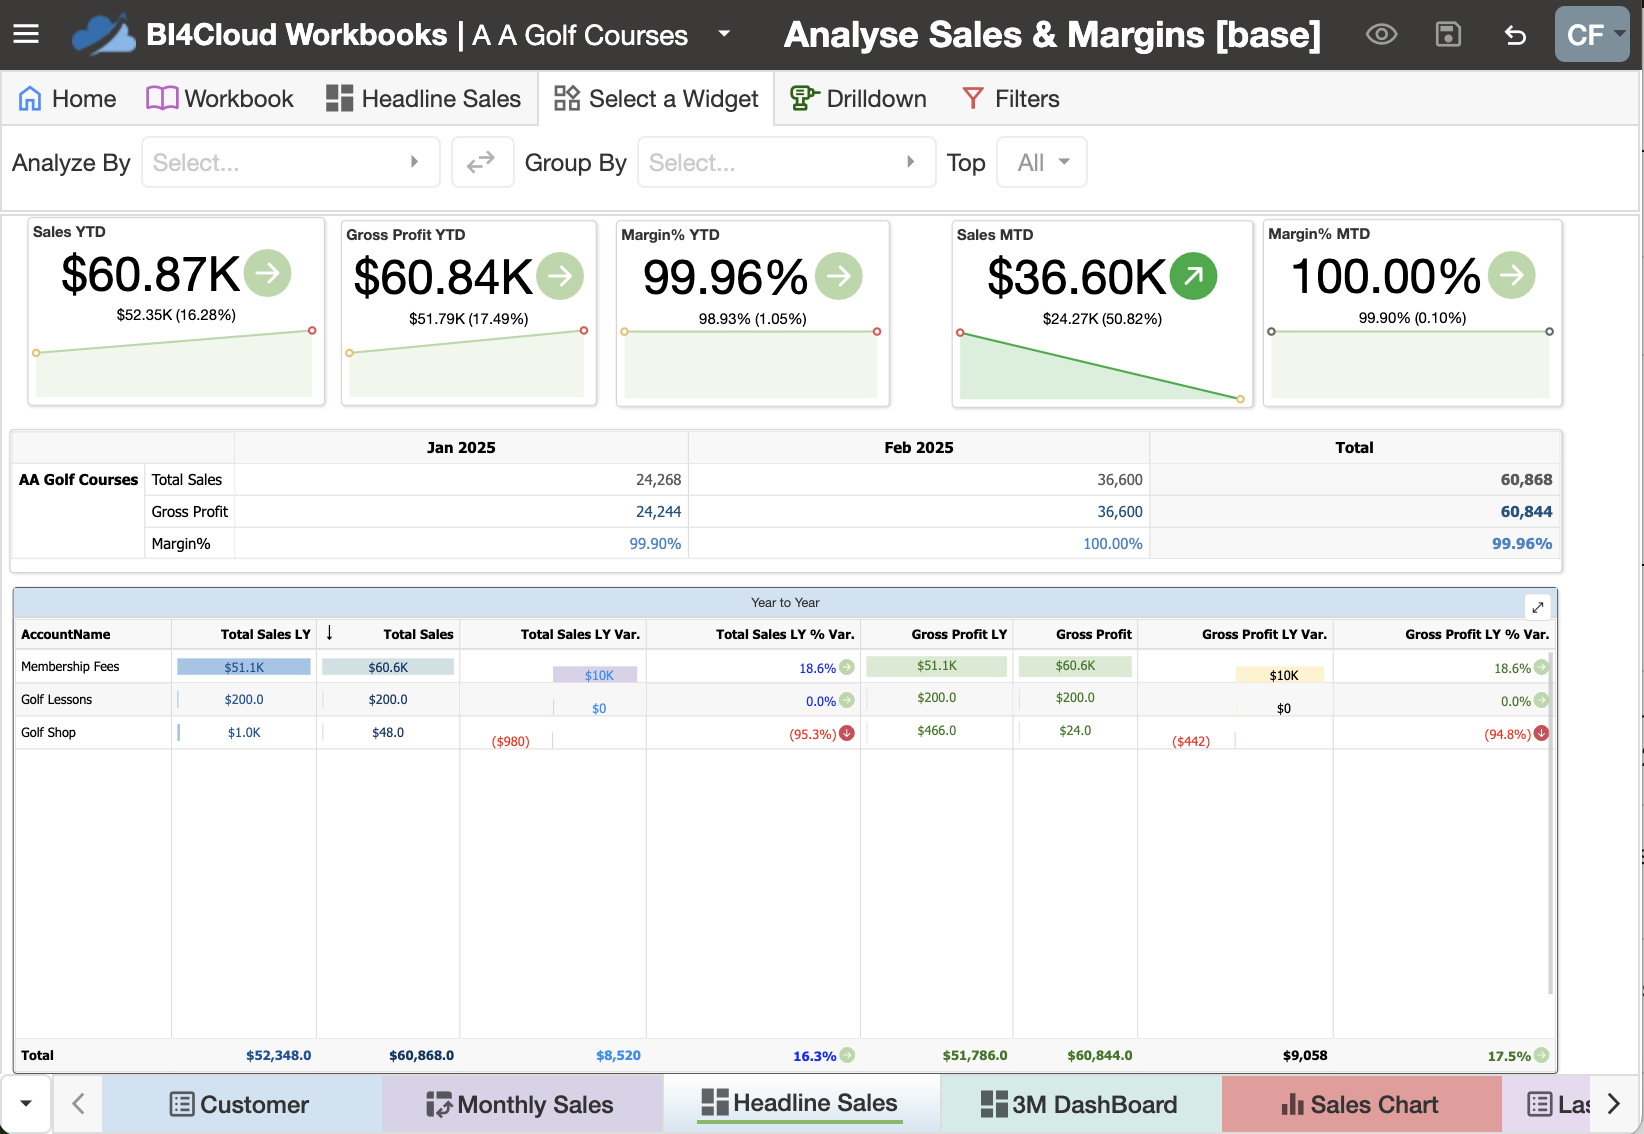Go to the Home tab

(x=67, y=99)
